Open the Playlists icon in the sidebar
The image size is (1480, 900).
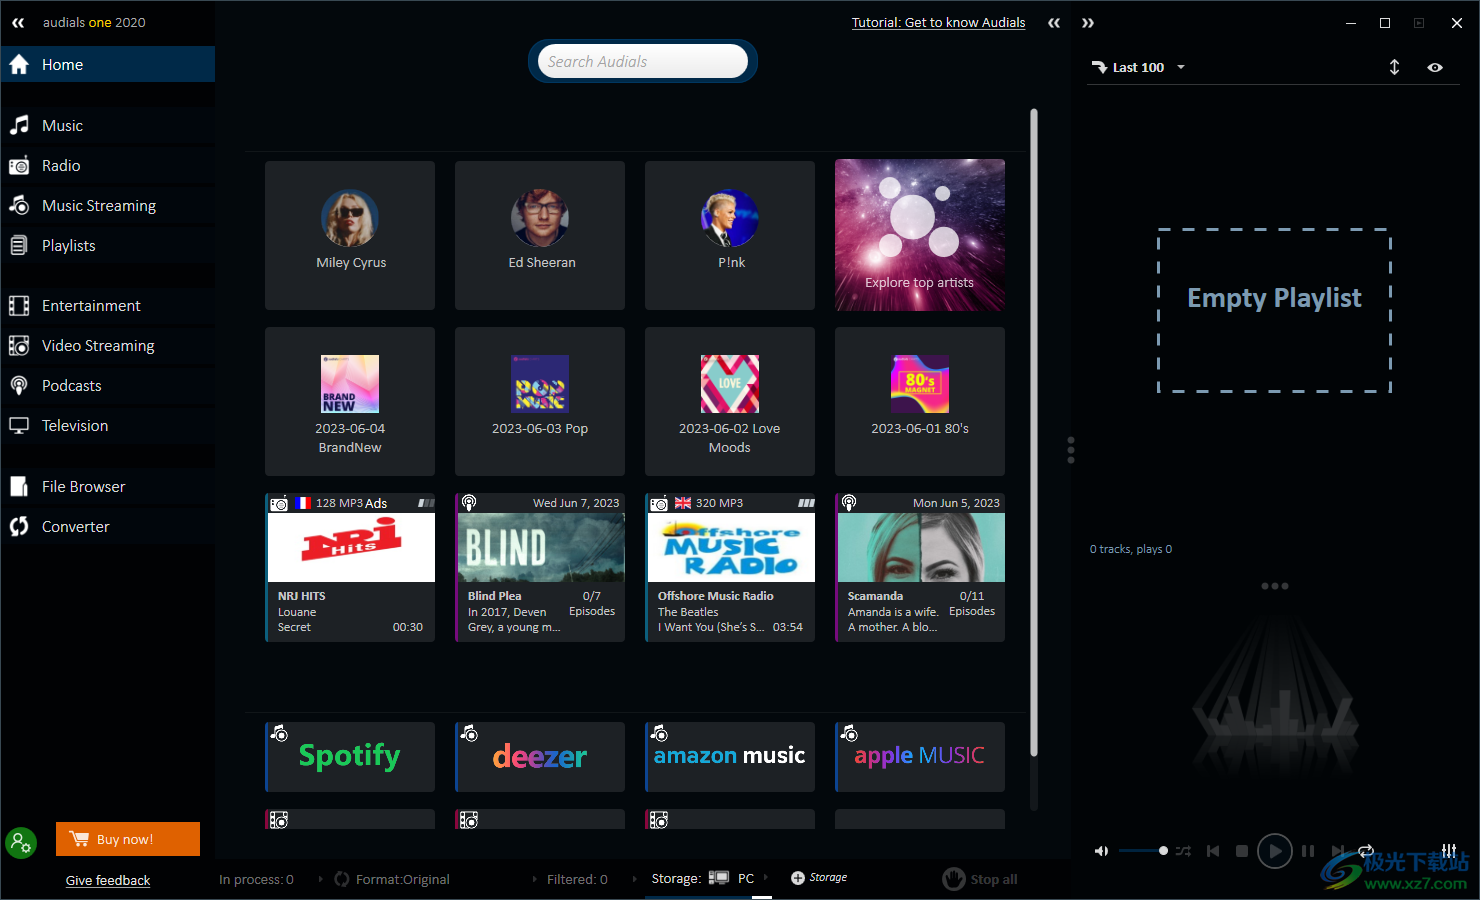(19, 246)
